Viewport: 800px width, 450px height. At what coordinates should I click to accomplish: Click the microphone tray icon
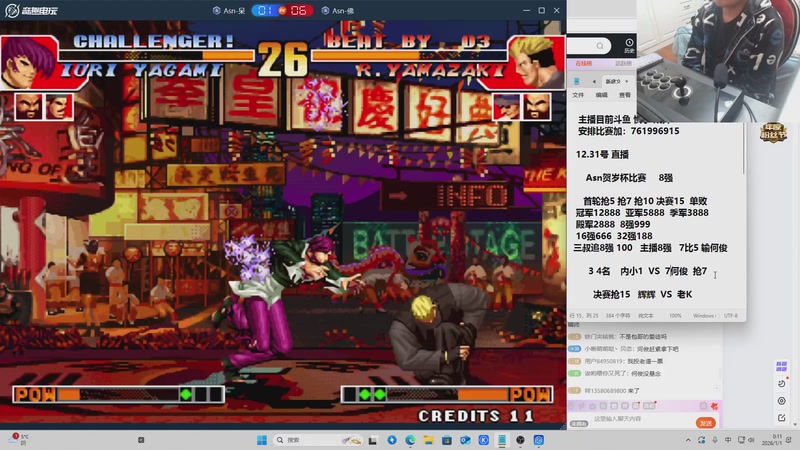715,440
